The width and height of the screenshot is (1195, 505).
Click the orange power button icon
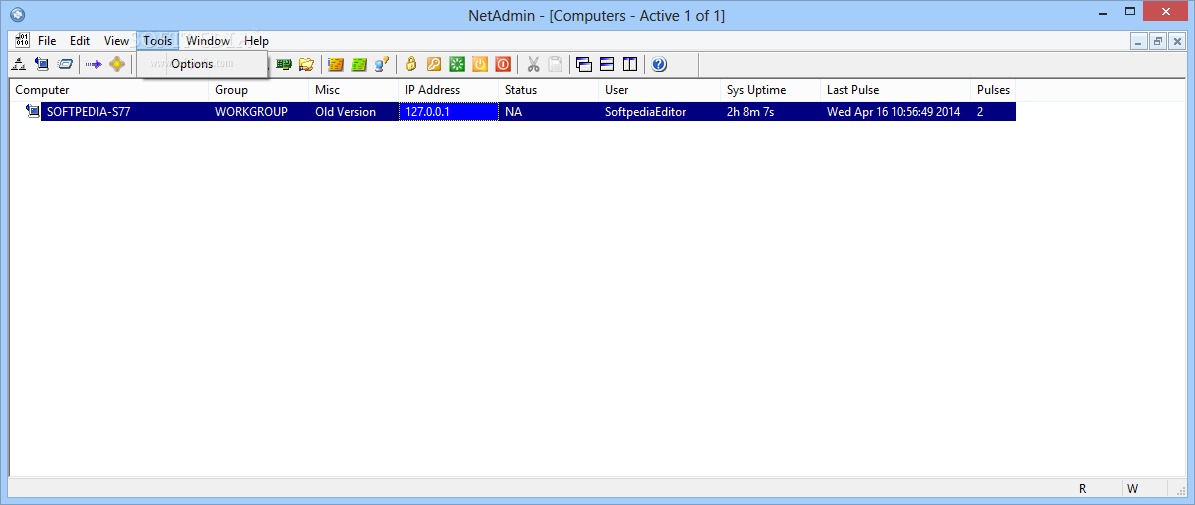[479, 65]
